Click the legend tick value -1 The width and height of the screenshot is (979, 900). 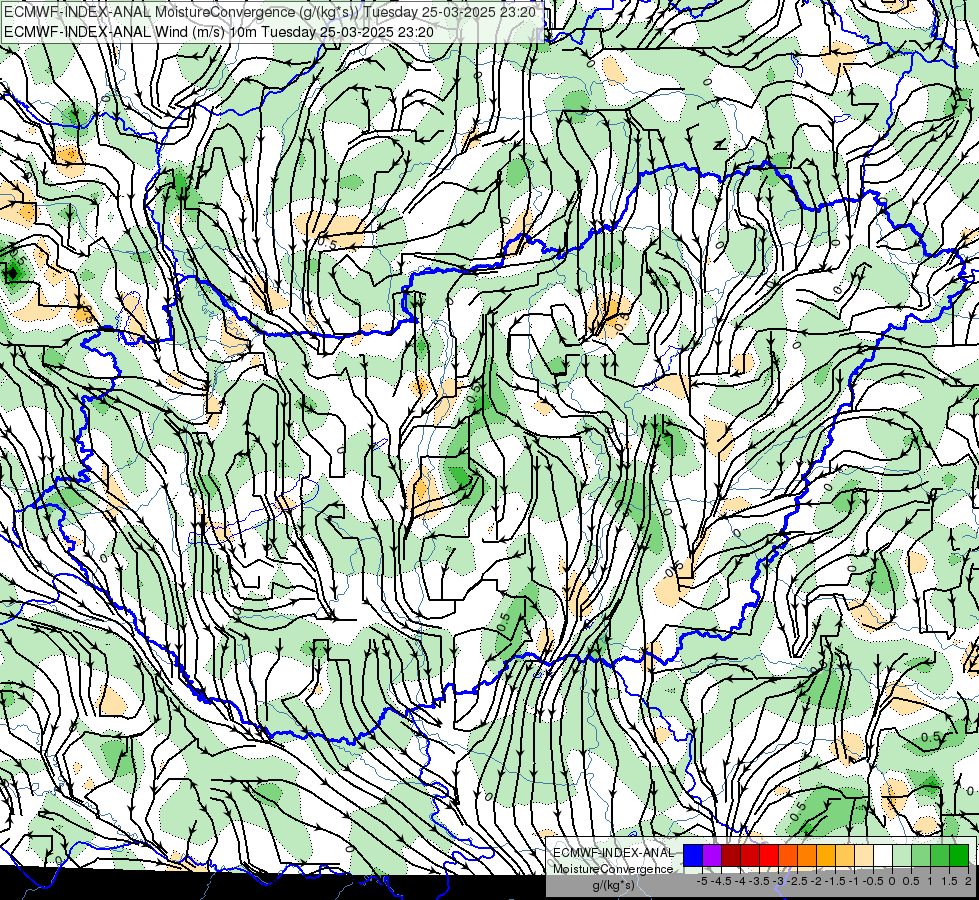[x=854, y=881]
